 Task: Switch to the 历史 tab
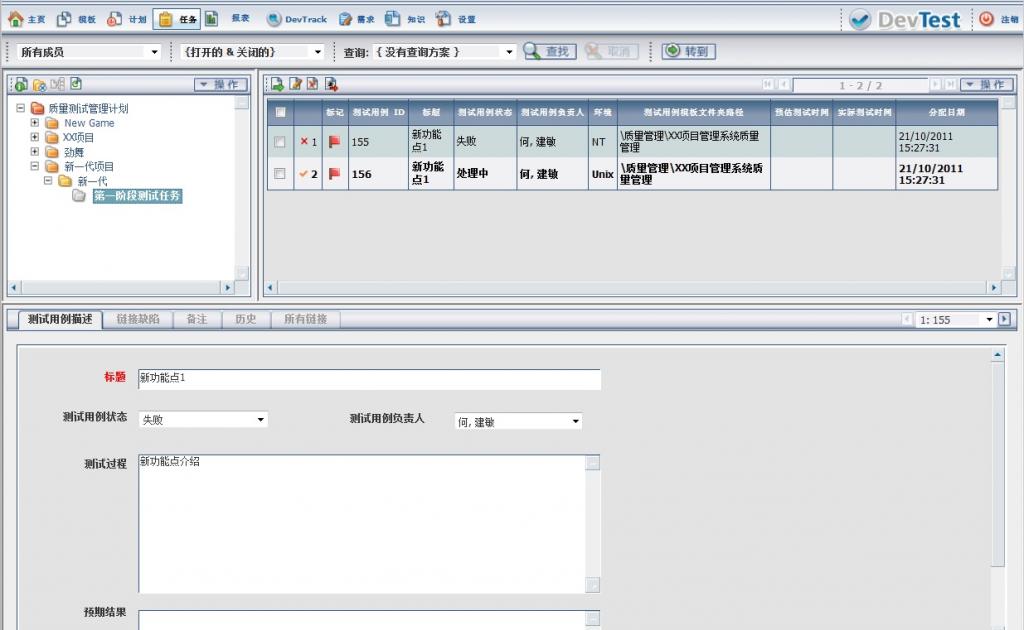pyautogui.click(x=245, y=319)
